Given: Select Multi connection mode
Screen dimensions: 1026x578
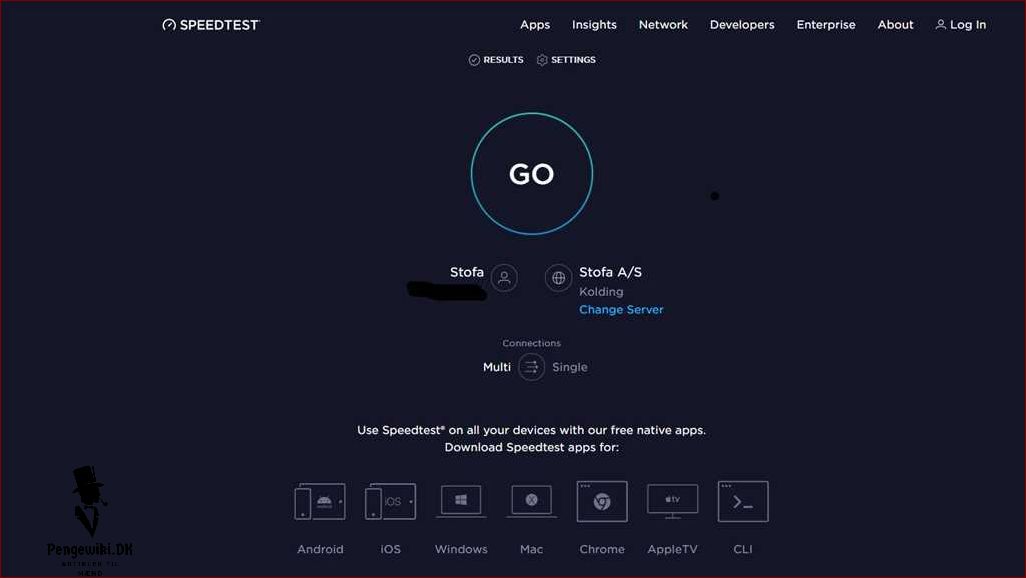Looking at the screenshot, I should point(496,367).
